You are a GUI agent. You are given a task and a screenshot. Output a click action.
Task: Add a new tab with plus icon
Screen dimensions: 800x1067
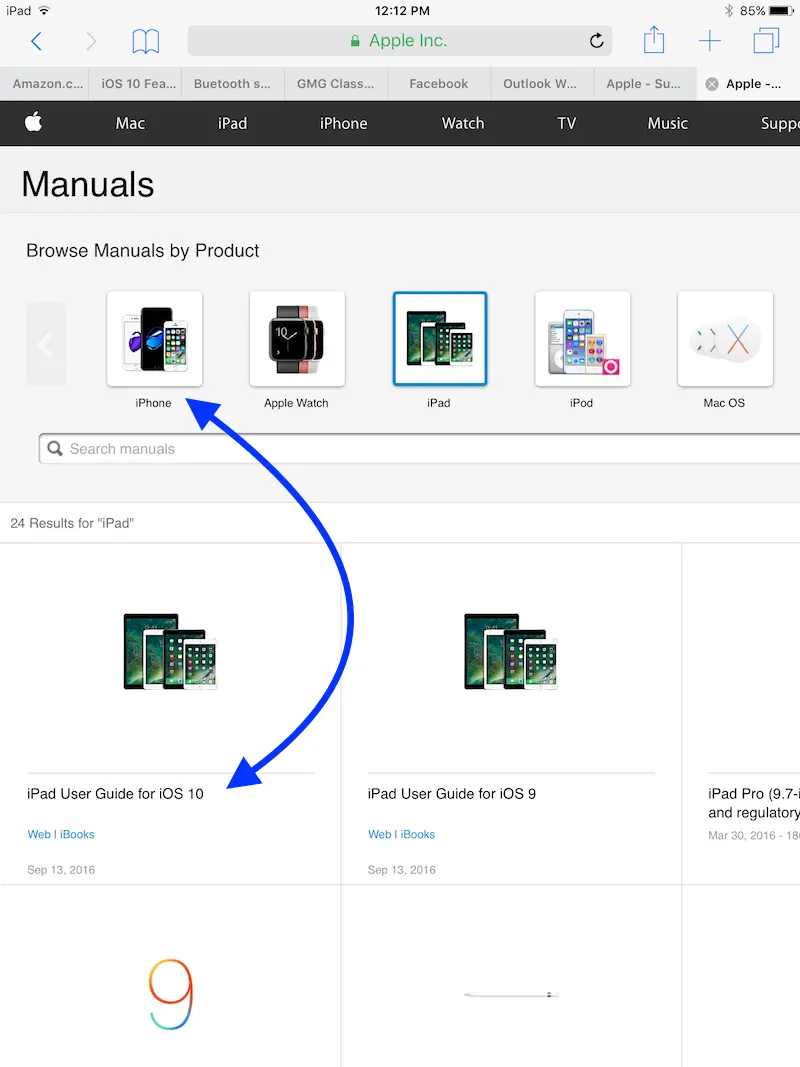[709, 41]
